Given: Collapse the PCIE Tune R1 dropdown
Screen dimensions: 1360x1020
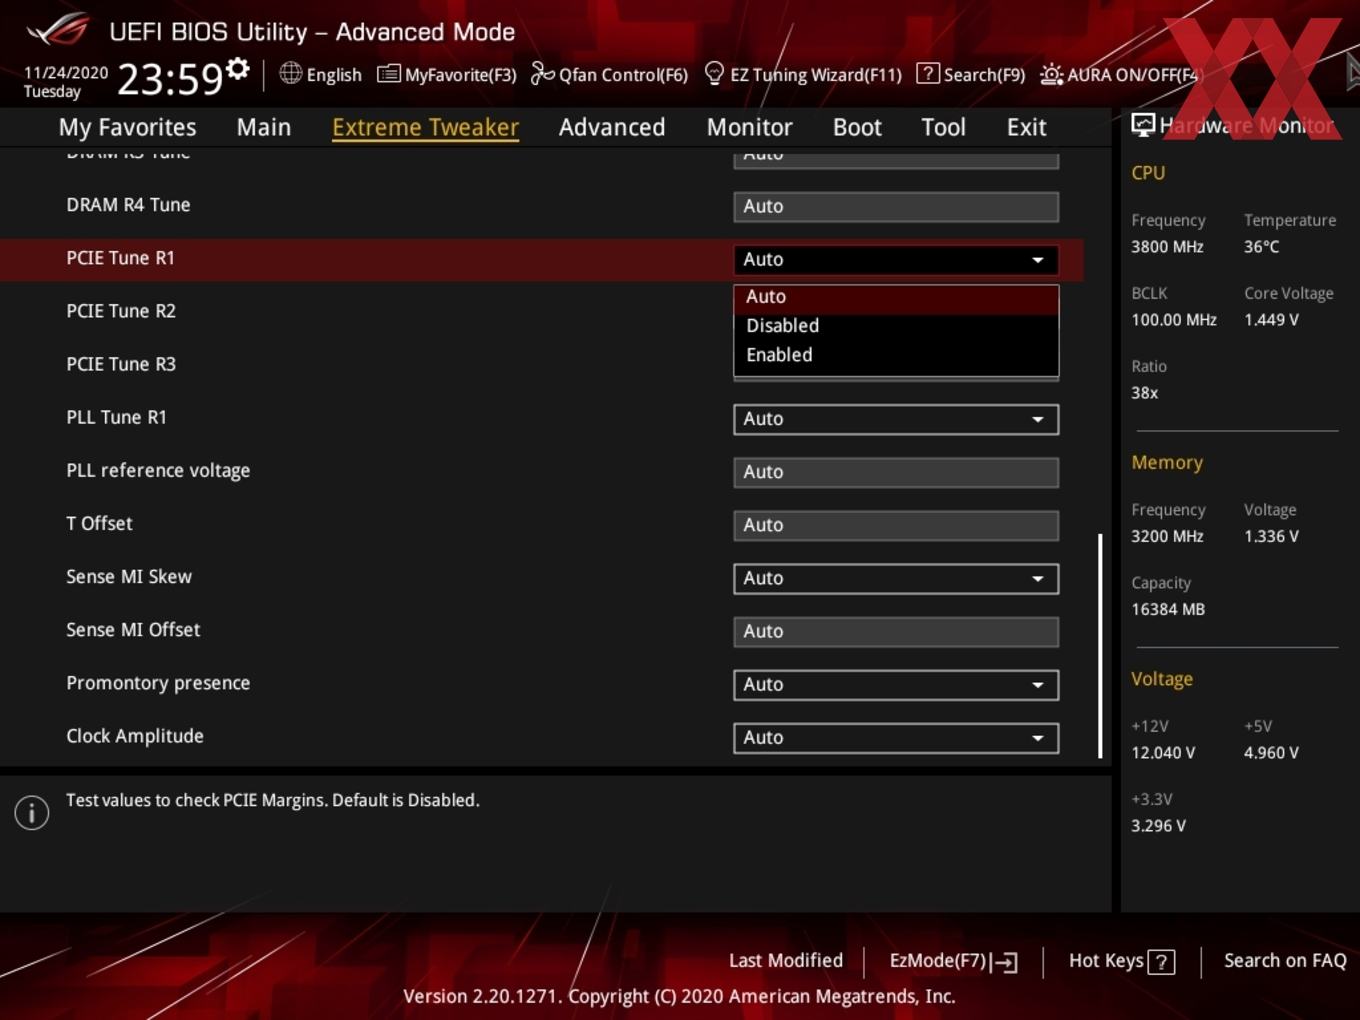Looking at the screenshot, I should (896, 260).
